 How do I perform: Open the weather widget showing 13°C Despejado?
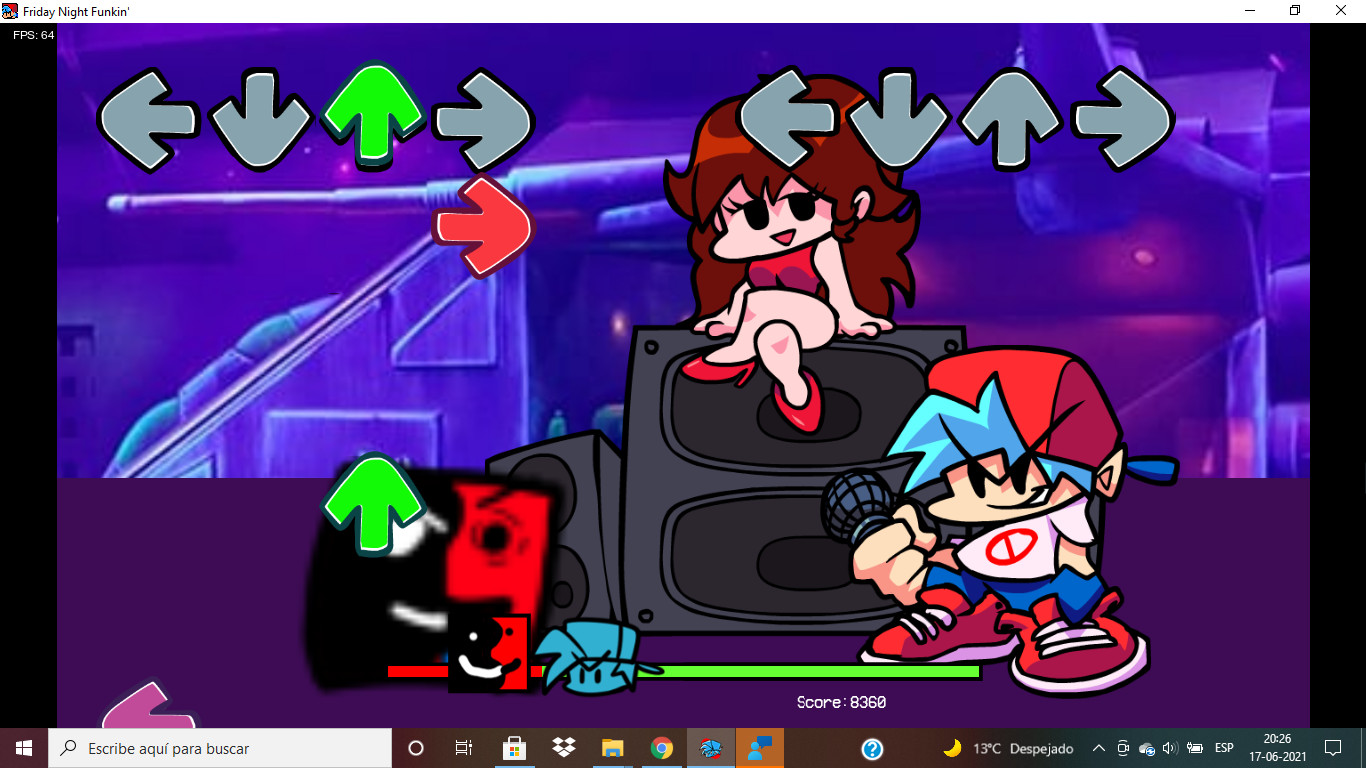(1008, 748)
